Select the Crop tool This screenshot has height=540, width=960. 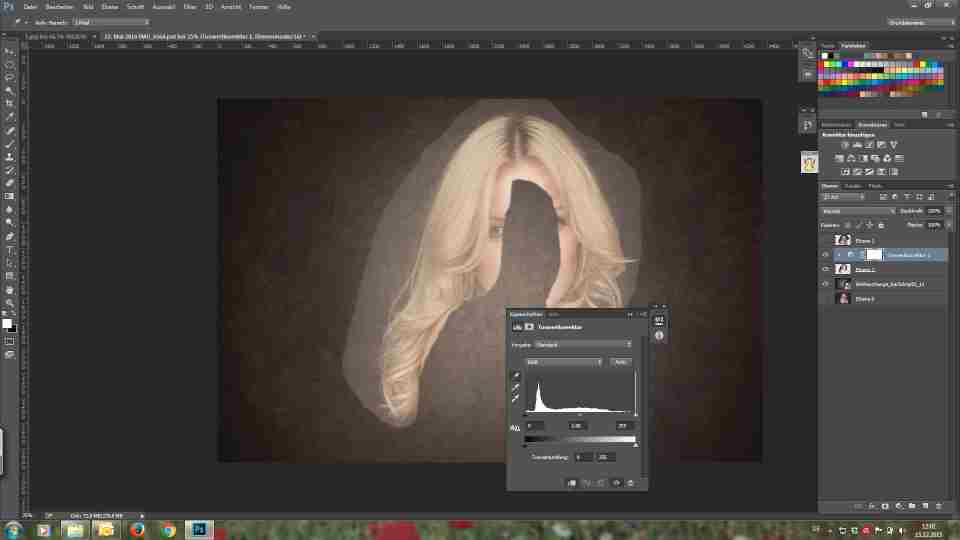click(x=10, y=103)
